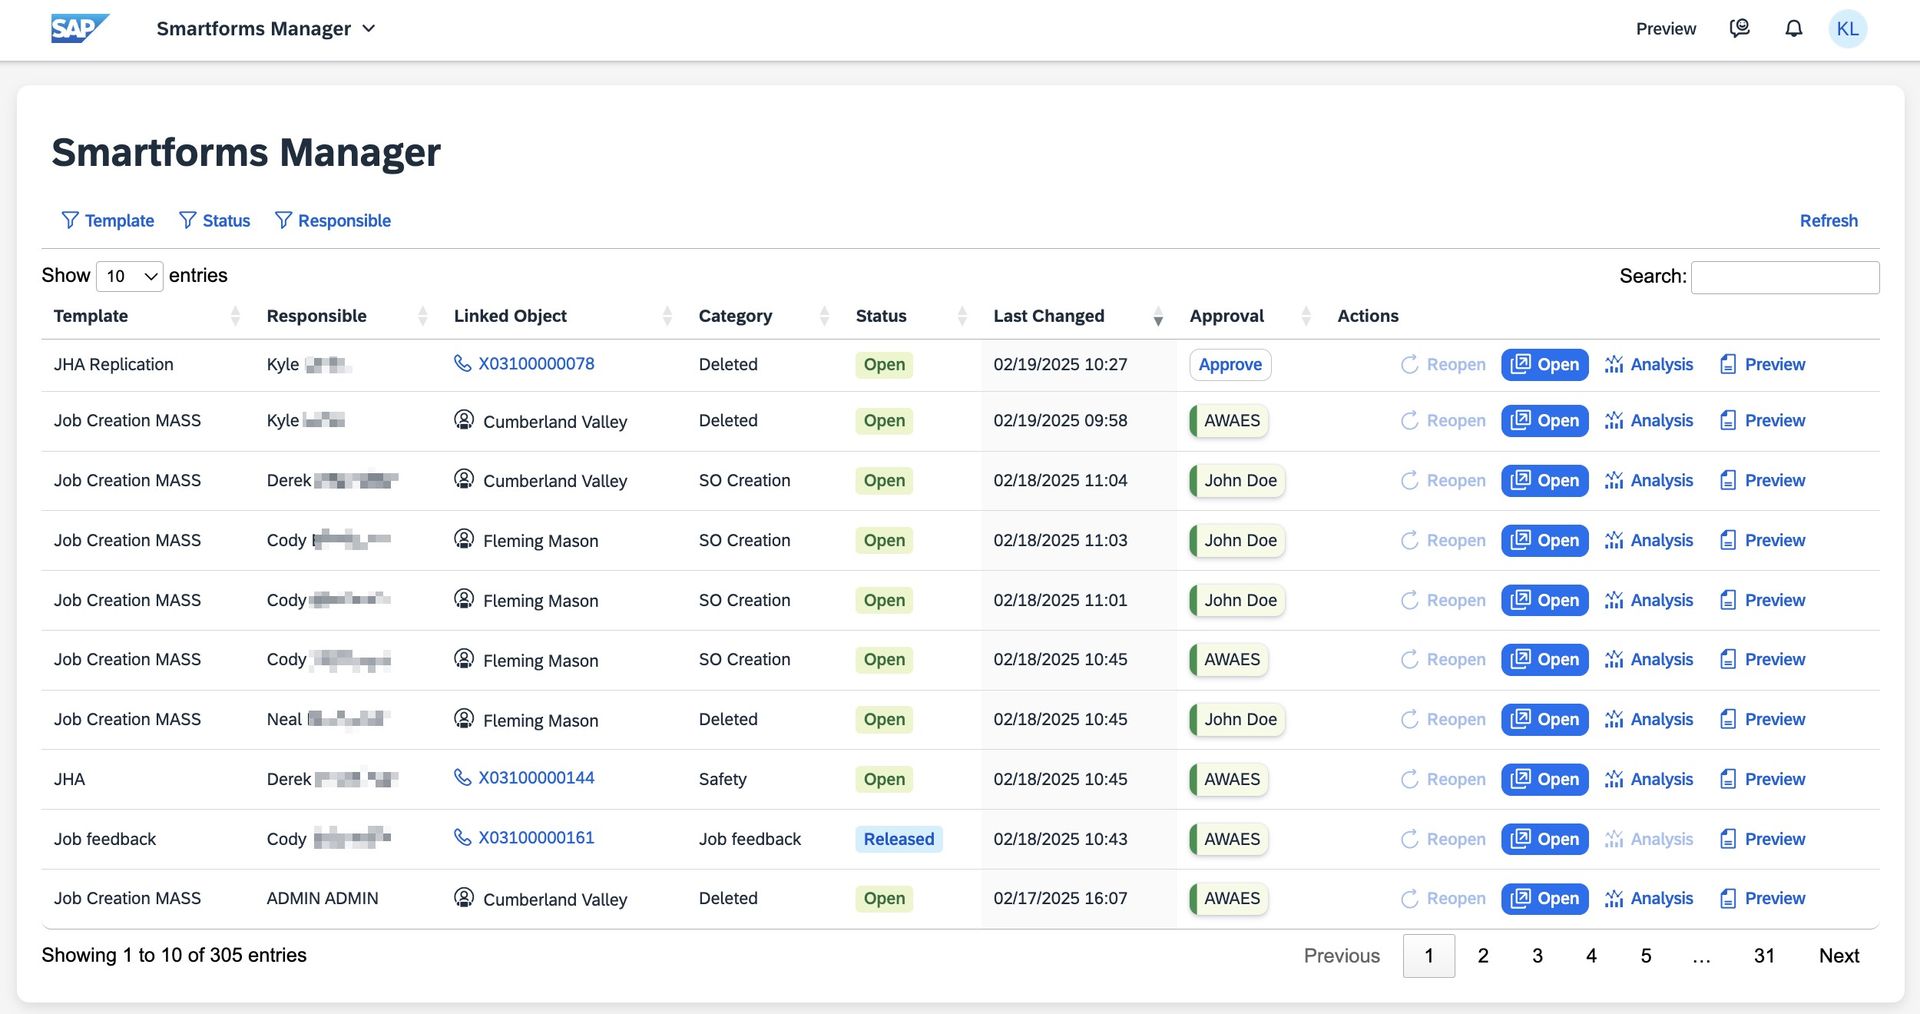
Task: Click the Template filter funnel icon
Action: click(x=70, y=220)
